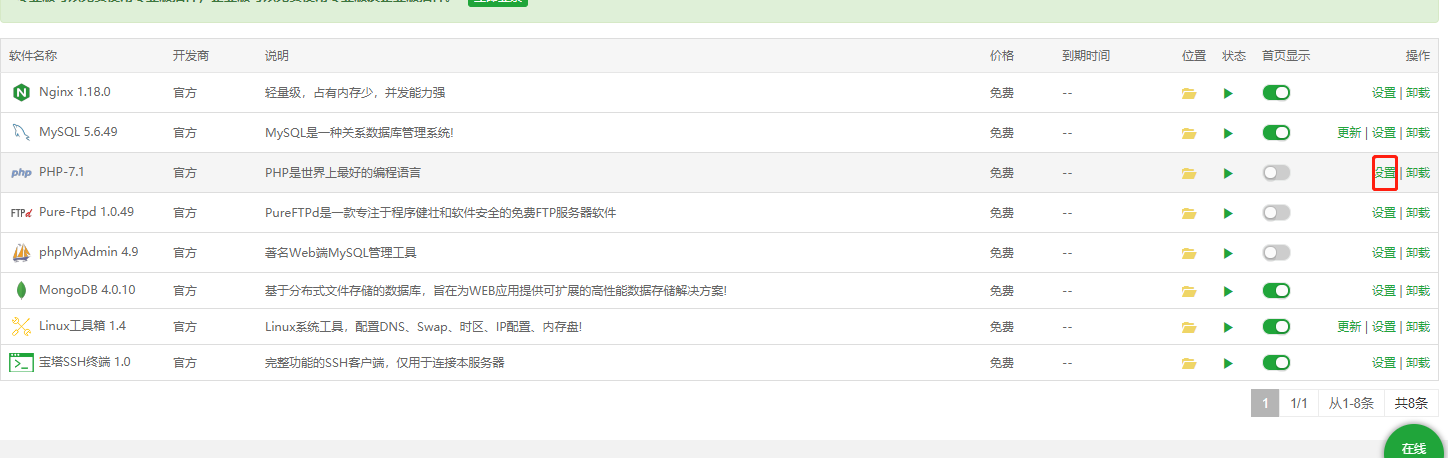
Task: Disable MongoDB home page display toggle
Action: (1276, 290)
